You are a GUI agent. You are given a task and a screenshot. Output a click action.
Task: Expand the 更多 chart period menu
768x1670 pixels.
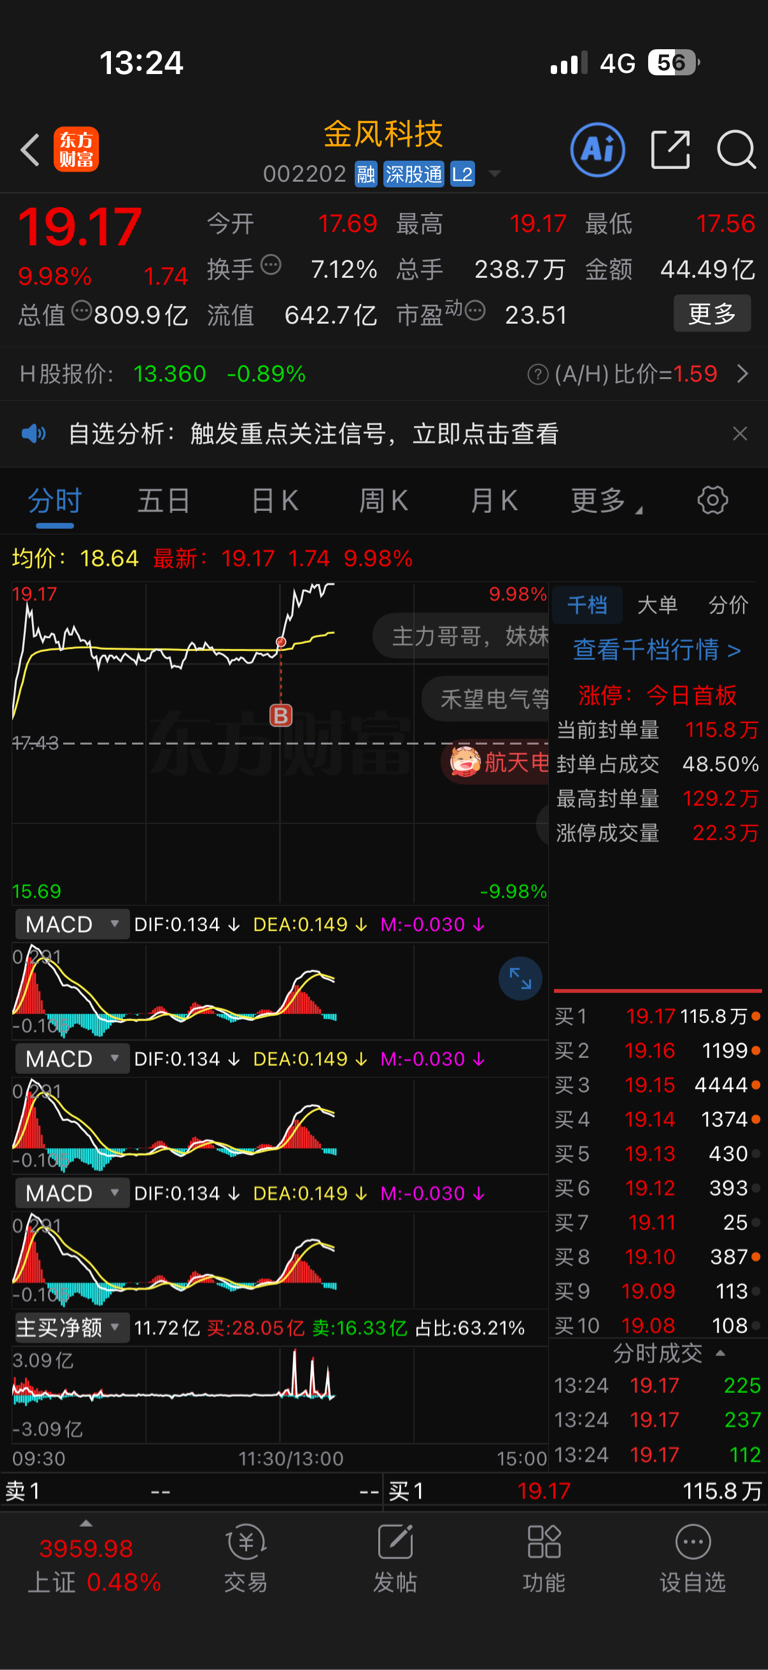(606, 500)
